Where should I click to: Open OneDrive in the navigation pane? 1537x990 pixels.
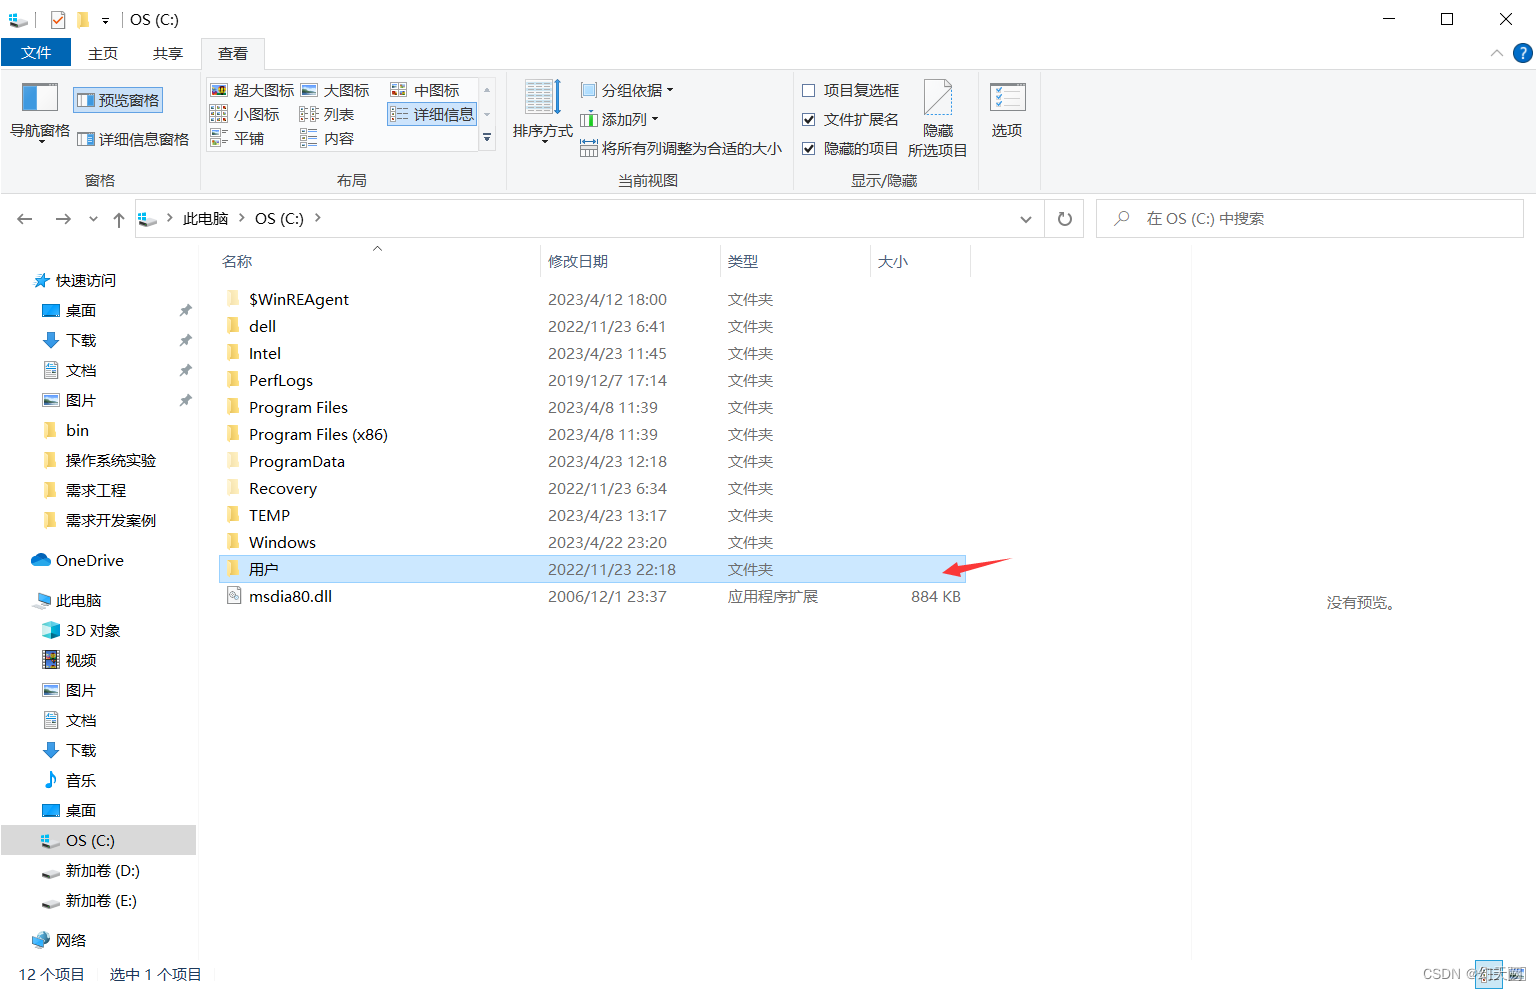(89, 560)
